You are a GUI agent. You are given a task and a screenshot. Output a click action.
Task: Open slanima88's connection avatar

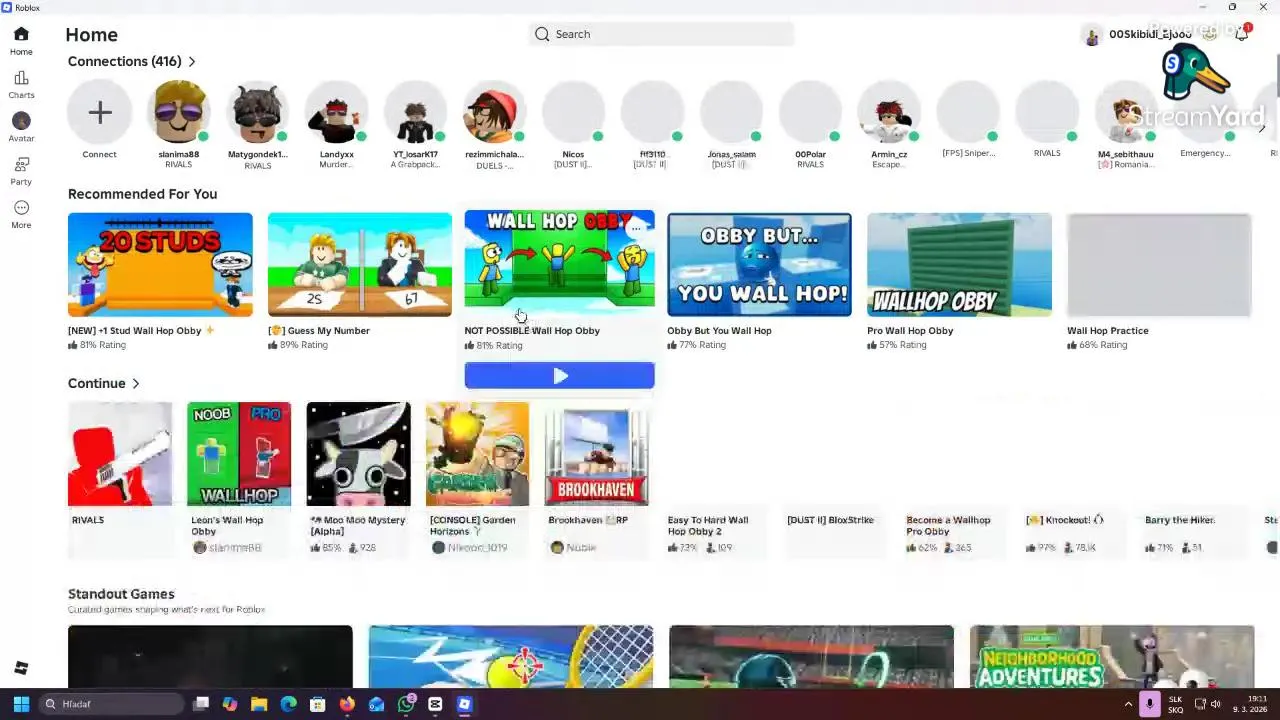179,113
